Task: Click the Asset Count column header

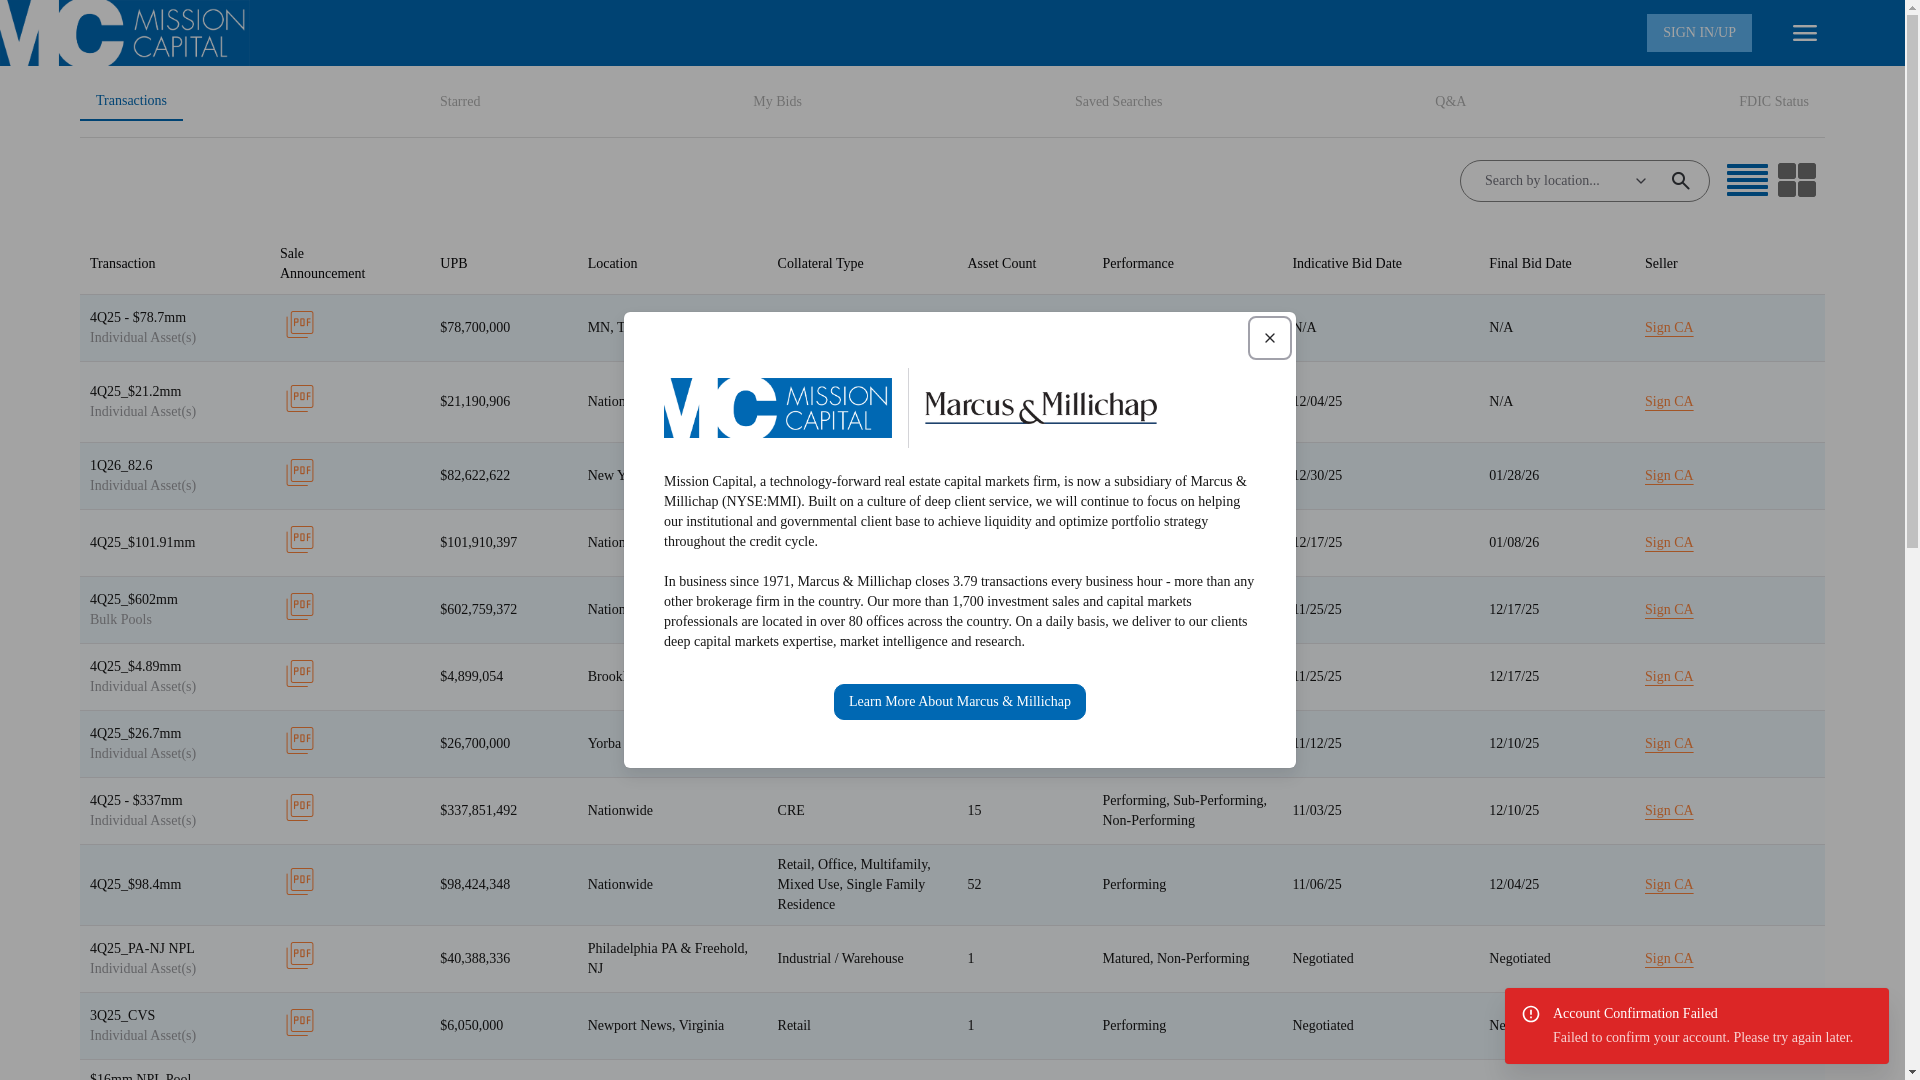Action: [1001, 264]
